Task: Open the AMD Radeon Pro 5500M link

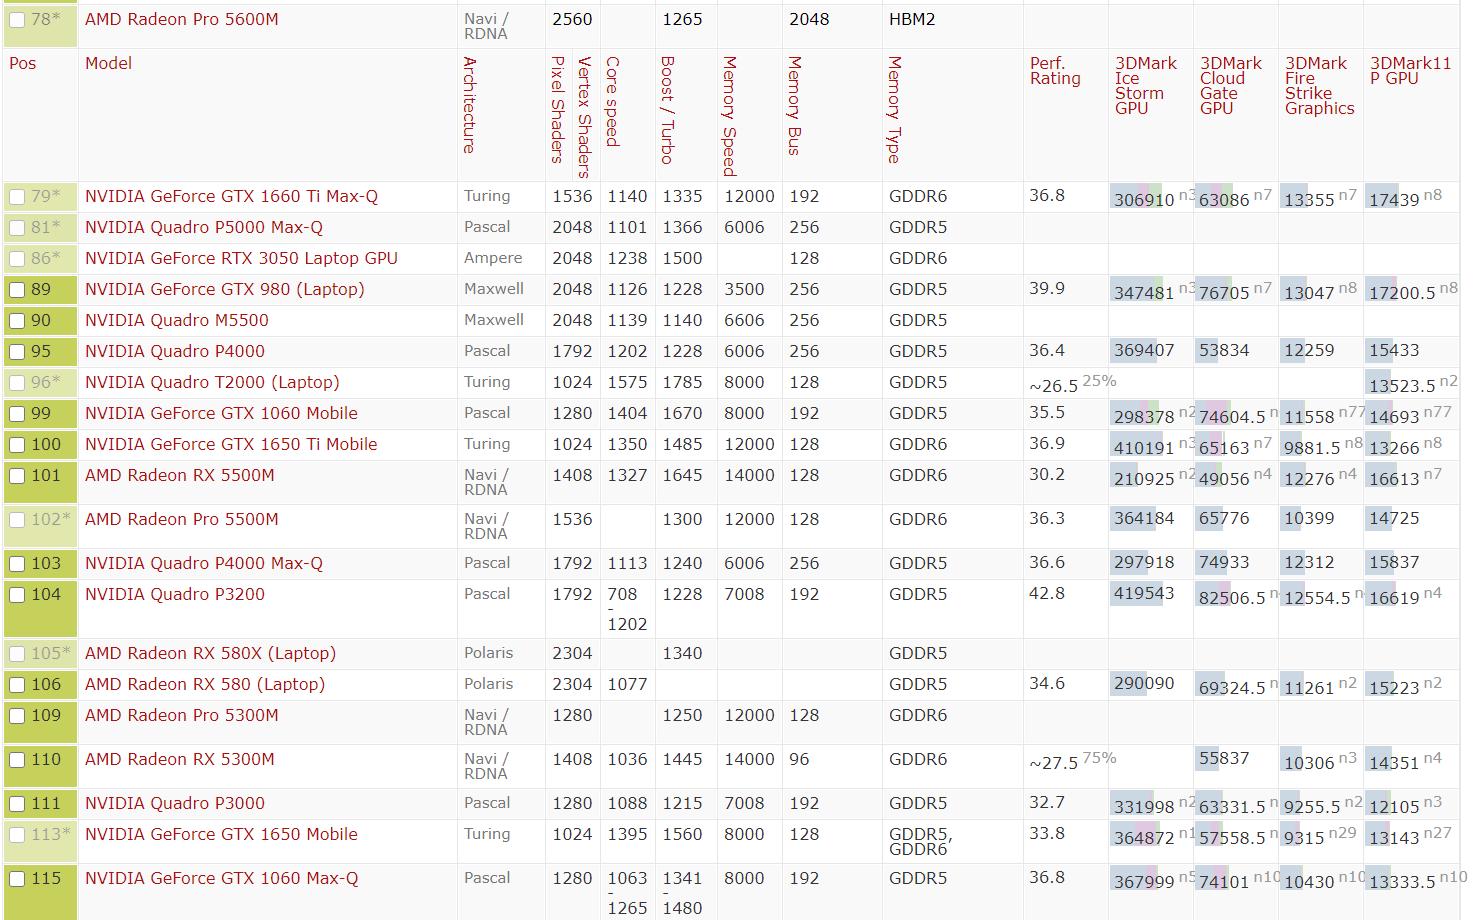Action: [x=182, y=519]
